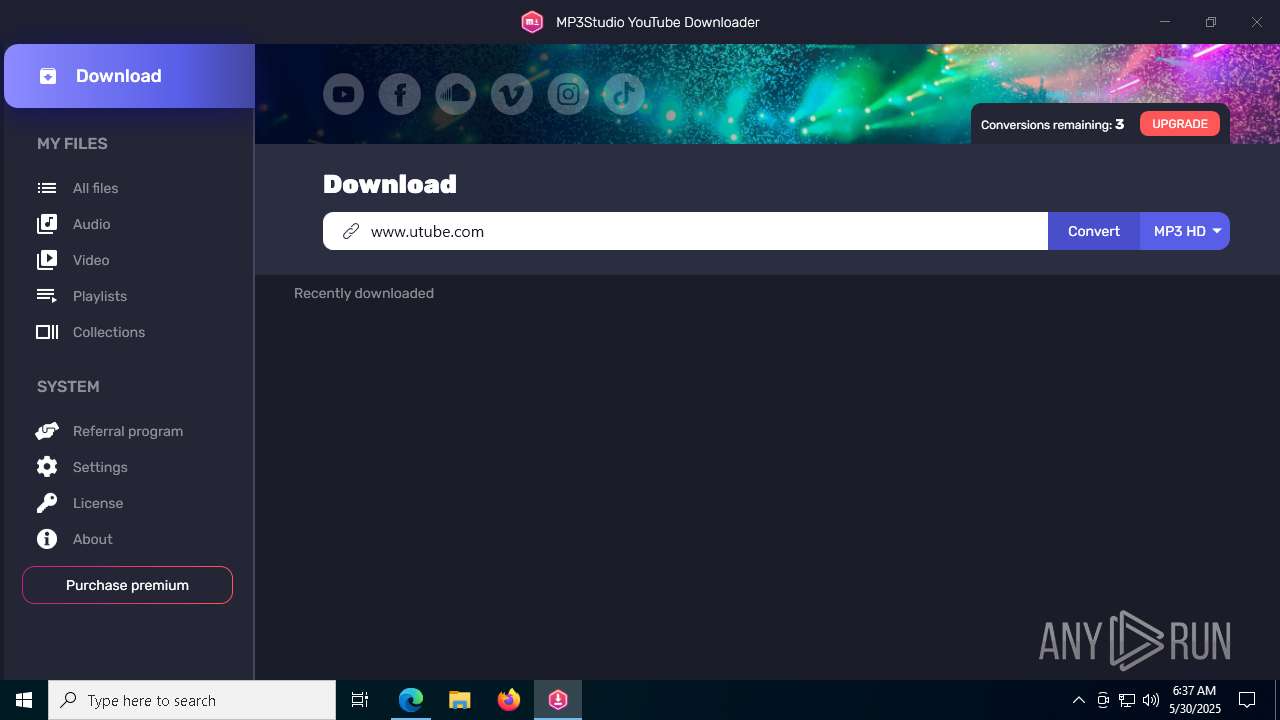The height and width of the screenshot is (720, 1280).
Task: Click the taskbar search box
Action: pyautogui.click(x=192, y=700)
